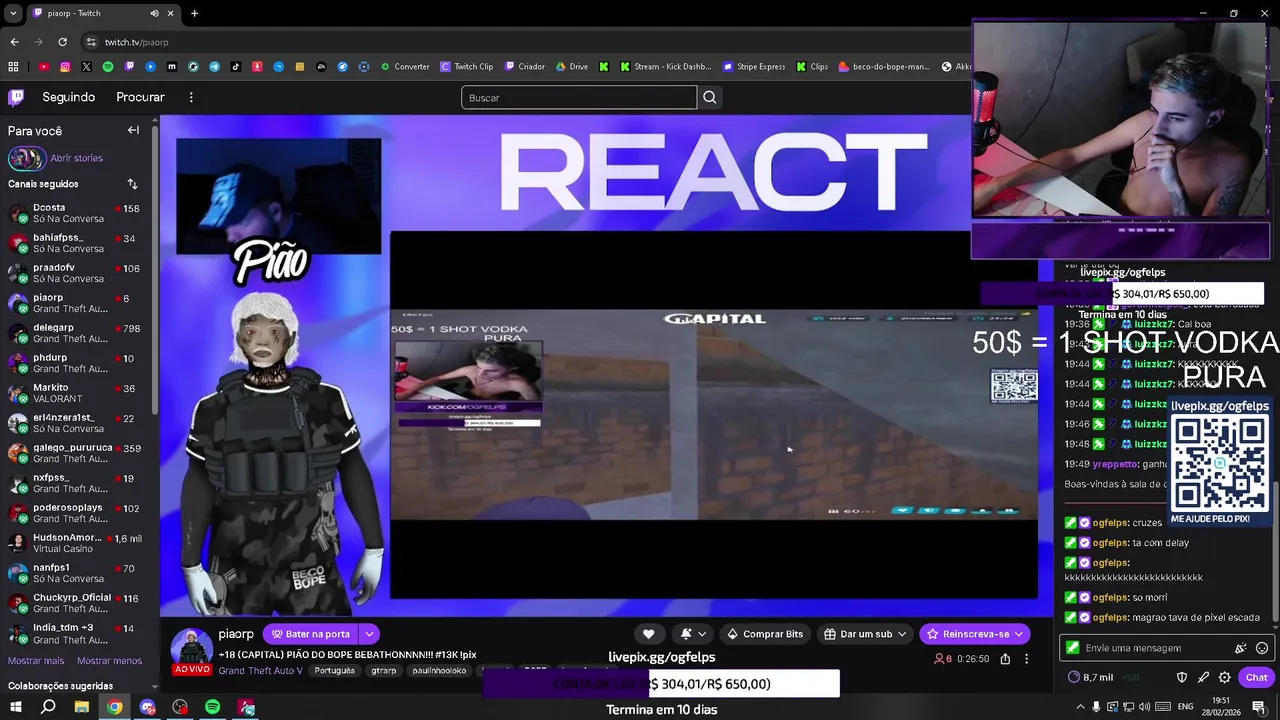Open the Instagram bookmark icon
The image size is (1280, 720).
[x=65, y=67]
